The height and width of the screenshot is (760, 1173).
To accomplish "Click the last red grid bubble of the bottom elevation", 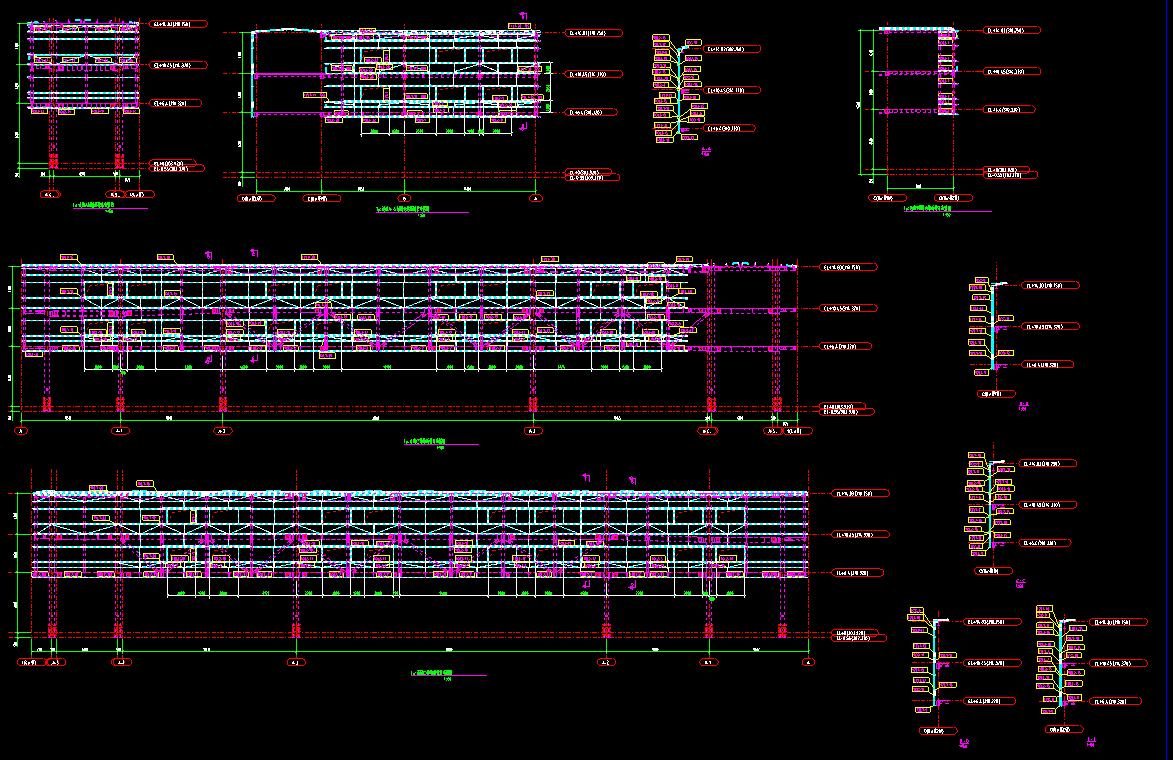I will (808, 662).
